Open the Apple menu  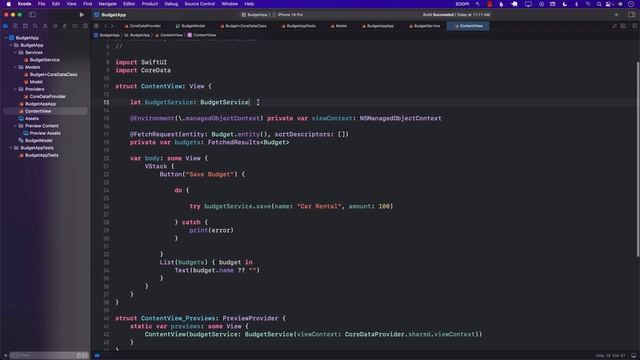click(x=9, y=4)
